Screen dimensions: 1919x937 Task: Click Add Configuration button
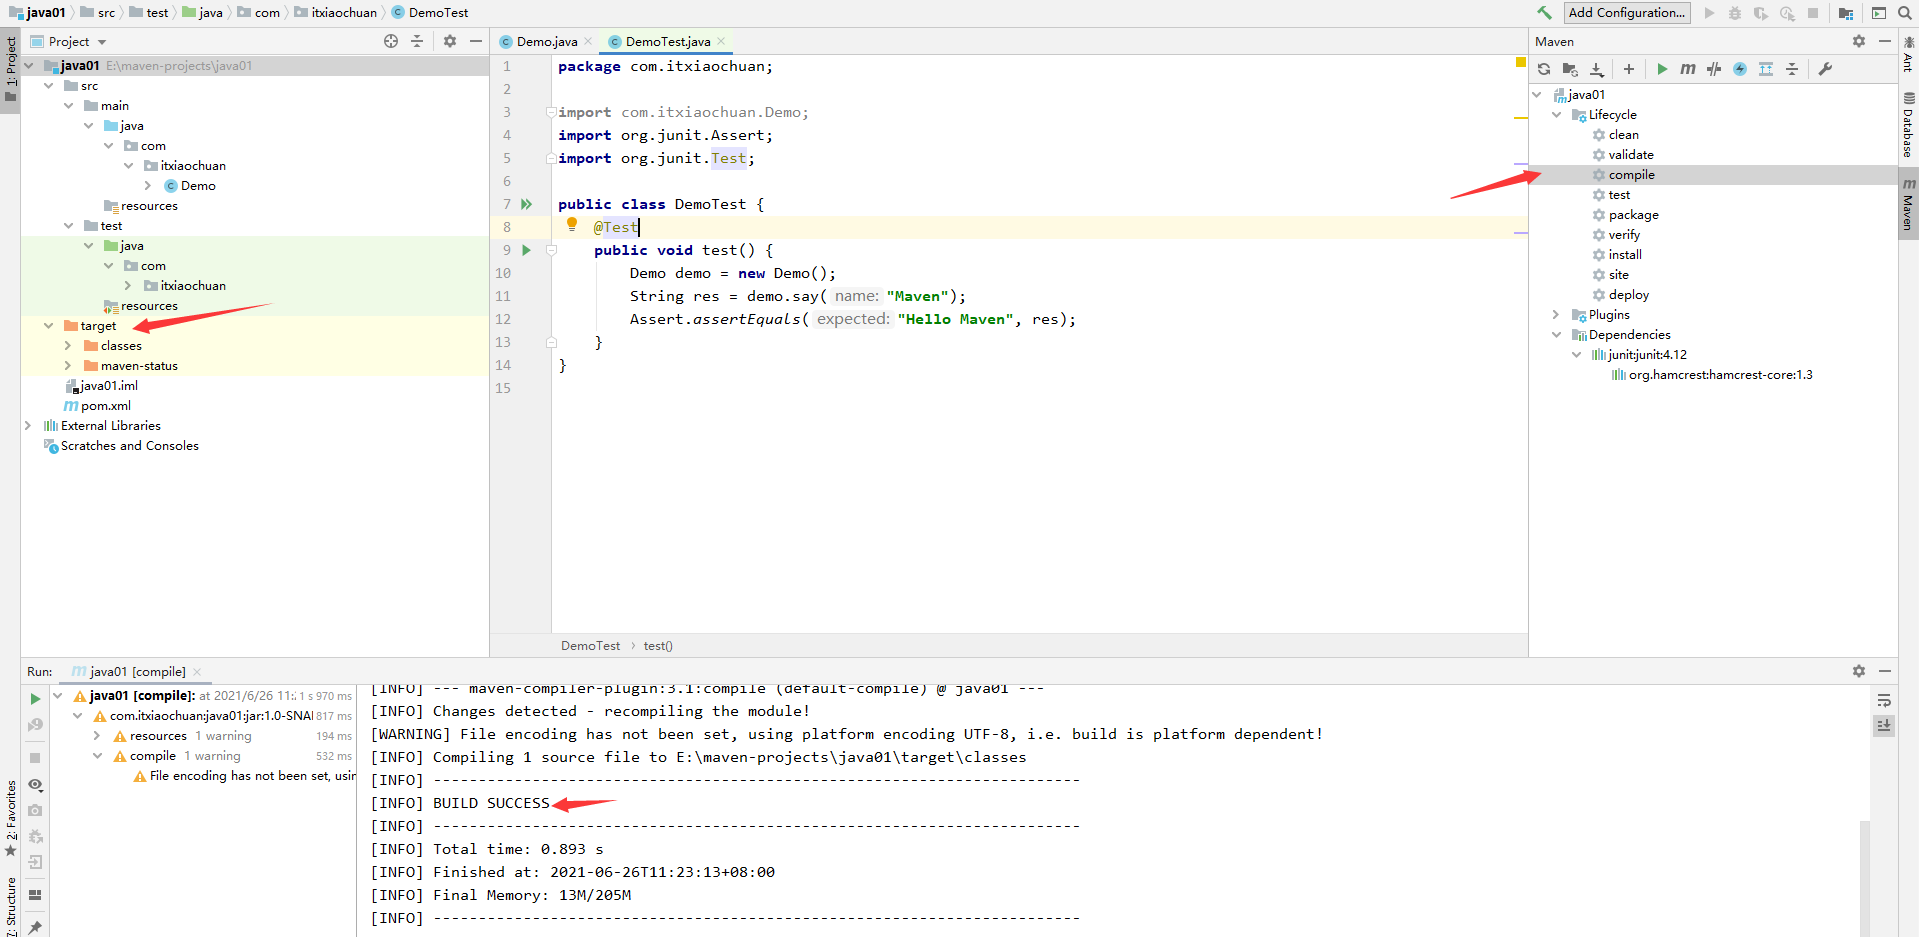[1627, 13]
